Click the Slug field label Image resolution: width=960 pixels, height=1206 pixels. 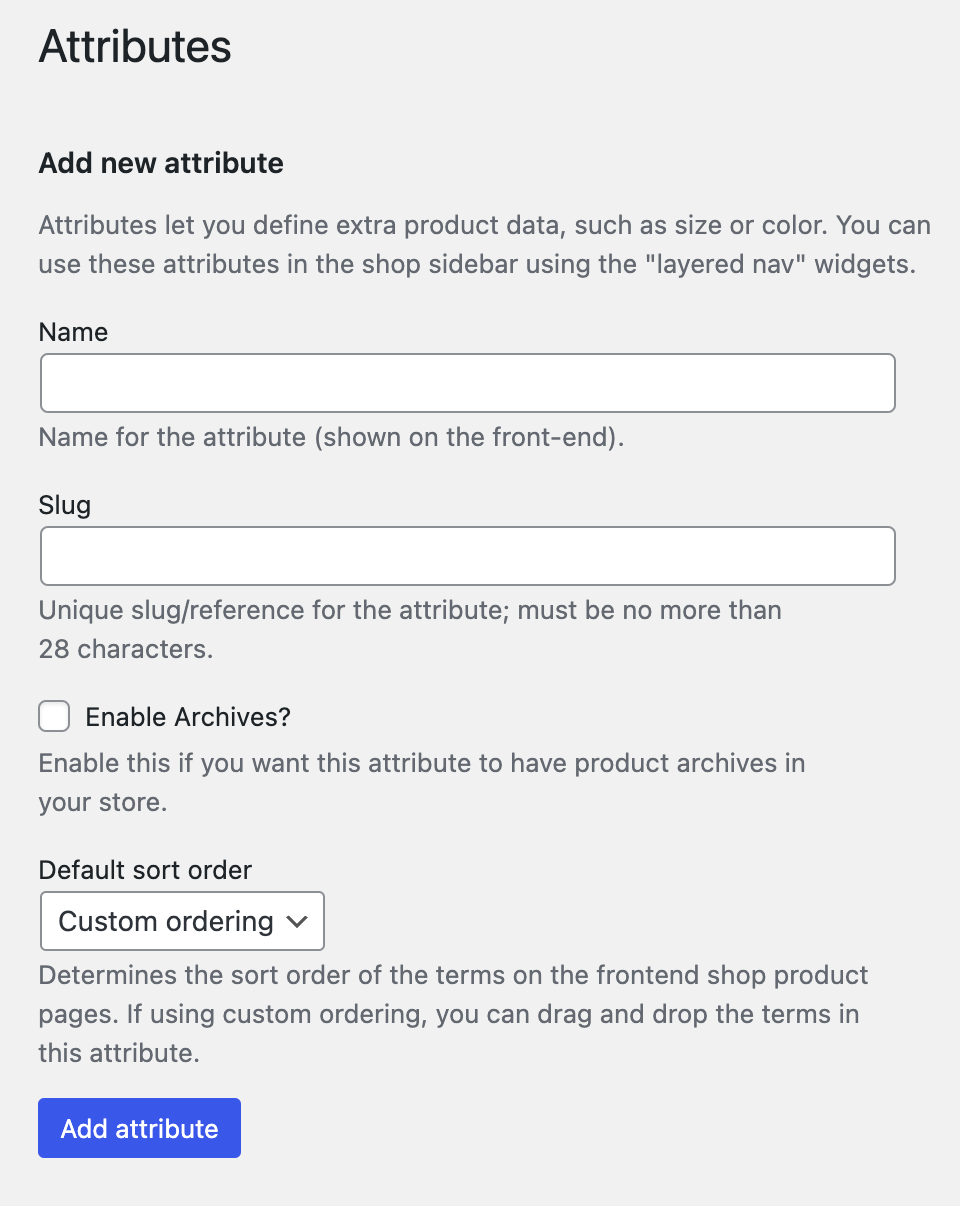pos(64,505)
